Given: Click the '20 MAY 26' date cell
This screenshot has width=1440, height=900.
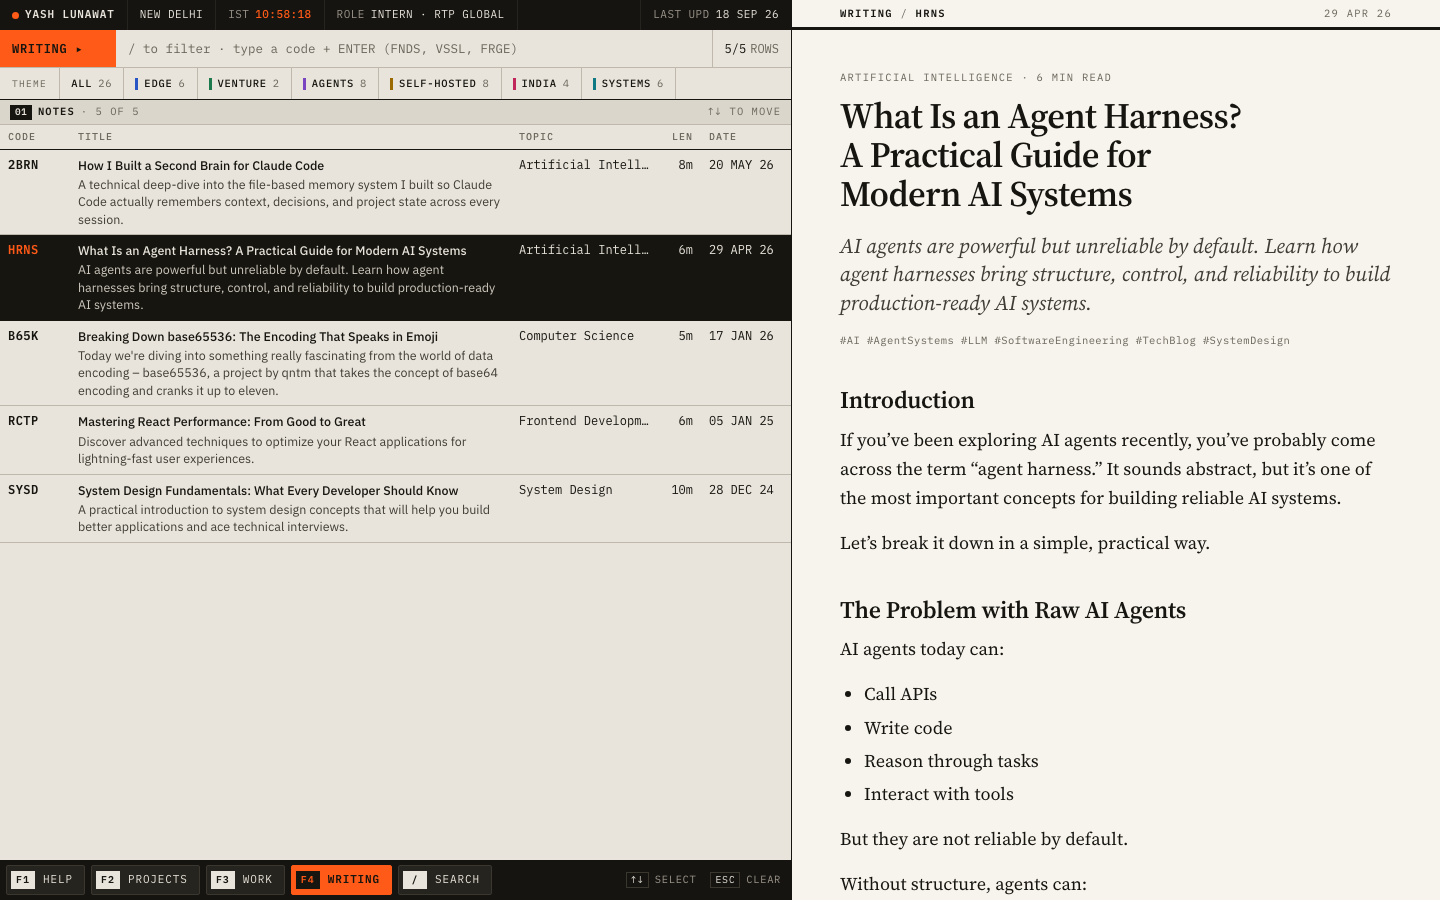Looking at the screenshot, I should (x=741, y=165).
